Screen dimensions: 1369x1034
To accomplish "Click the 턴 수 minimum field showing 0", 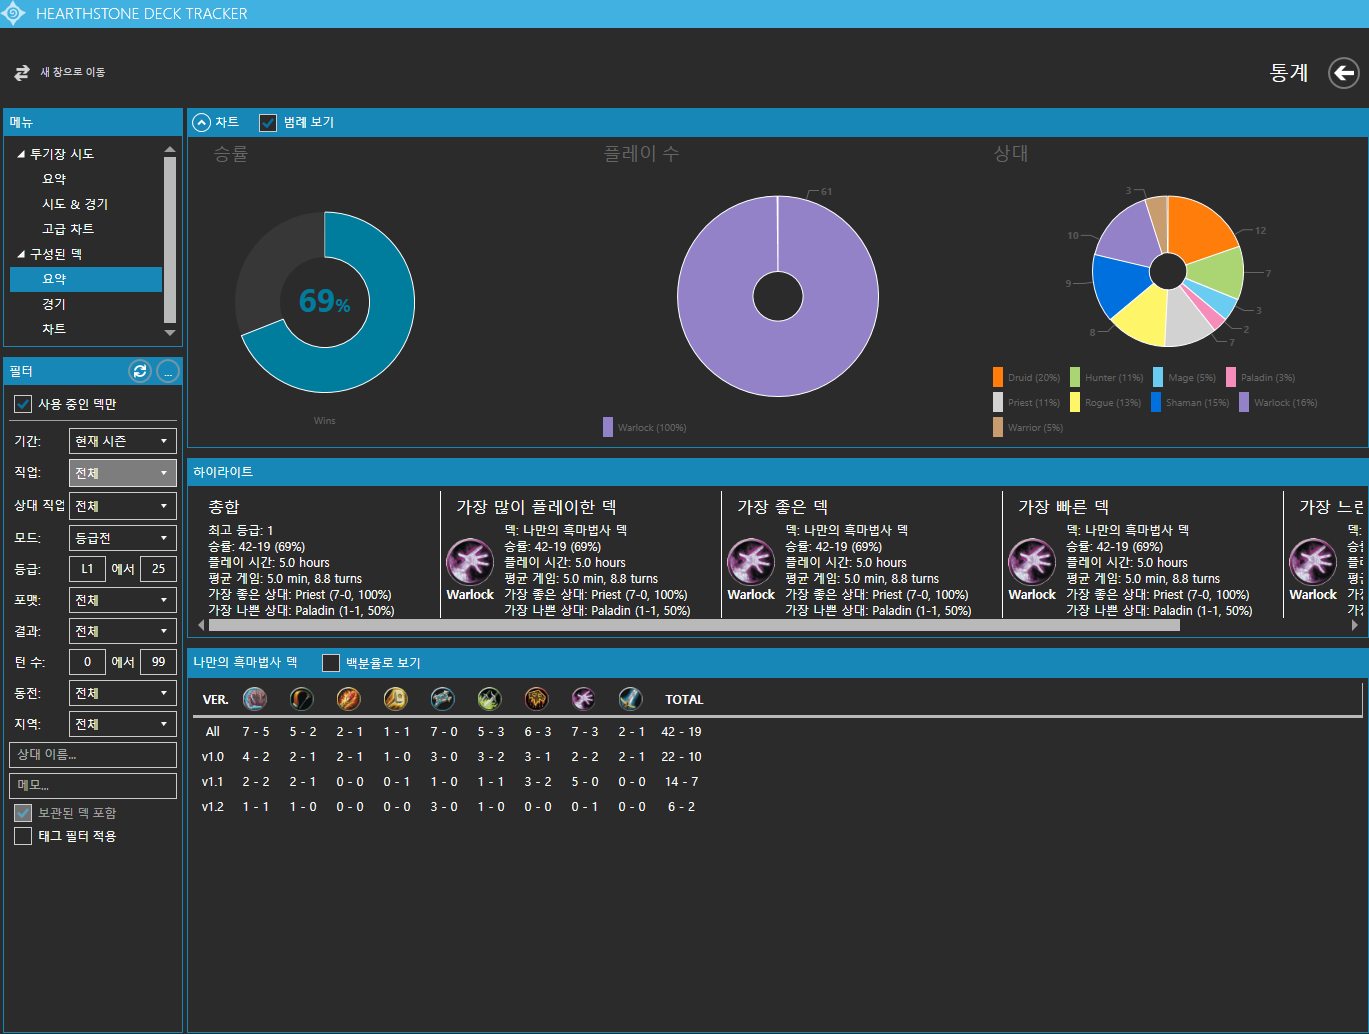I will coord(87,662).
